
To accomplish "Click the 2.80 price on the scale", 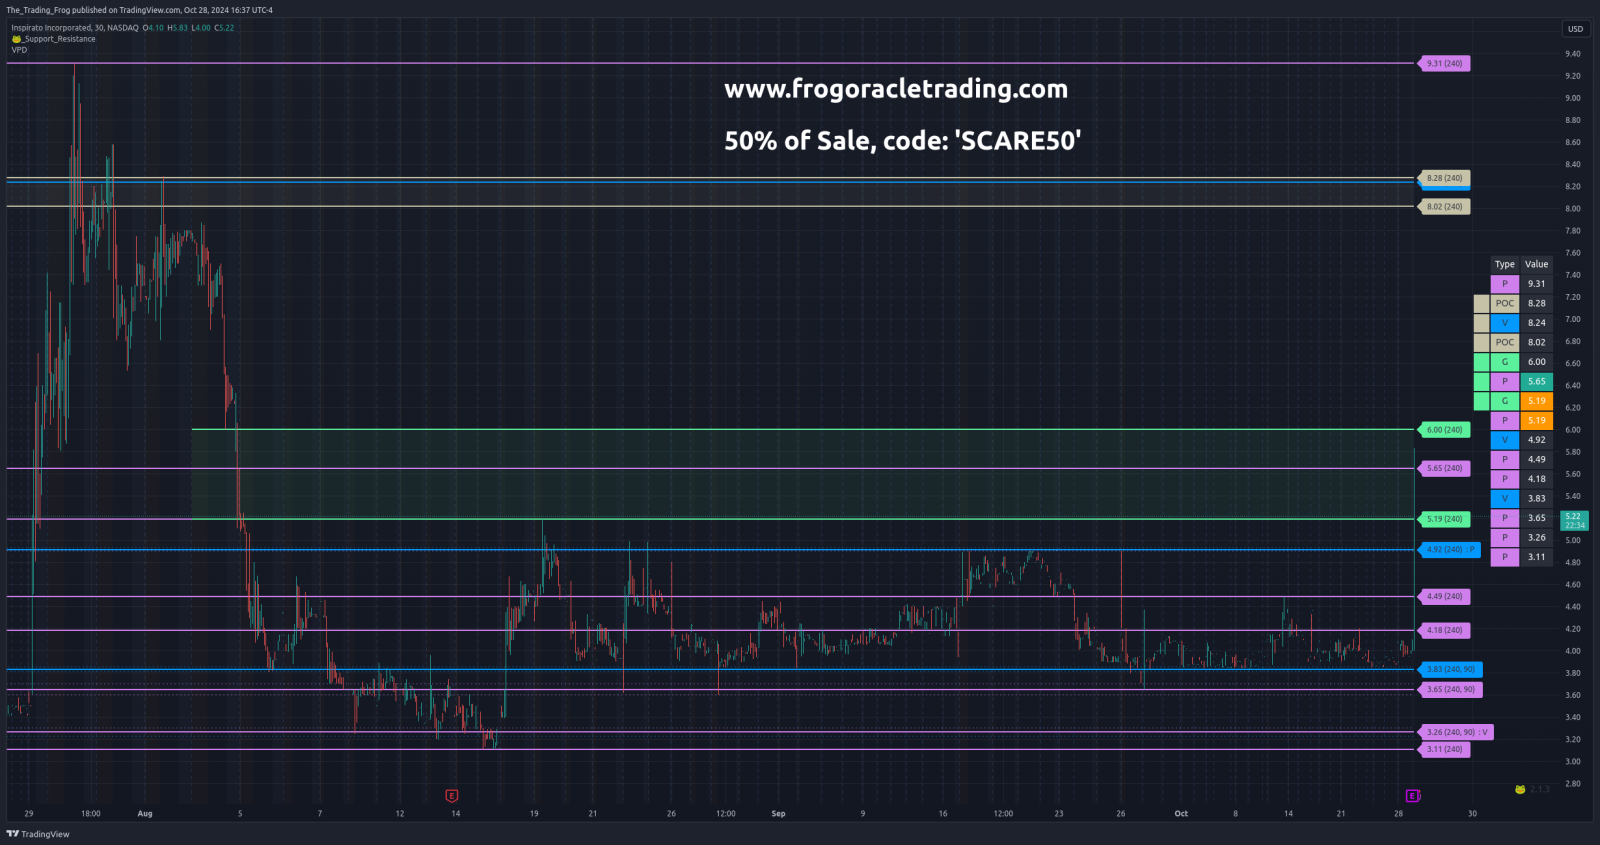I will 1573,784.
